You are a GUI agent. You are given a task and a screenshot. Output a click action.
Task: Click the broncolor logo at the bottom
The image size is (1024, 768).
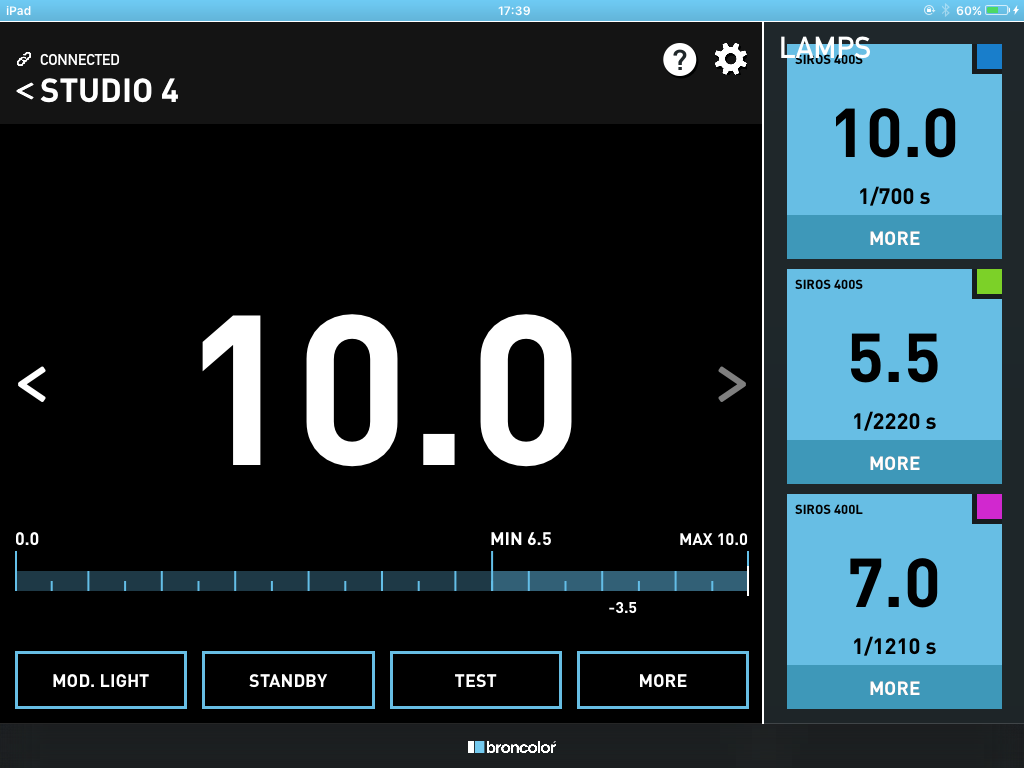512,746
